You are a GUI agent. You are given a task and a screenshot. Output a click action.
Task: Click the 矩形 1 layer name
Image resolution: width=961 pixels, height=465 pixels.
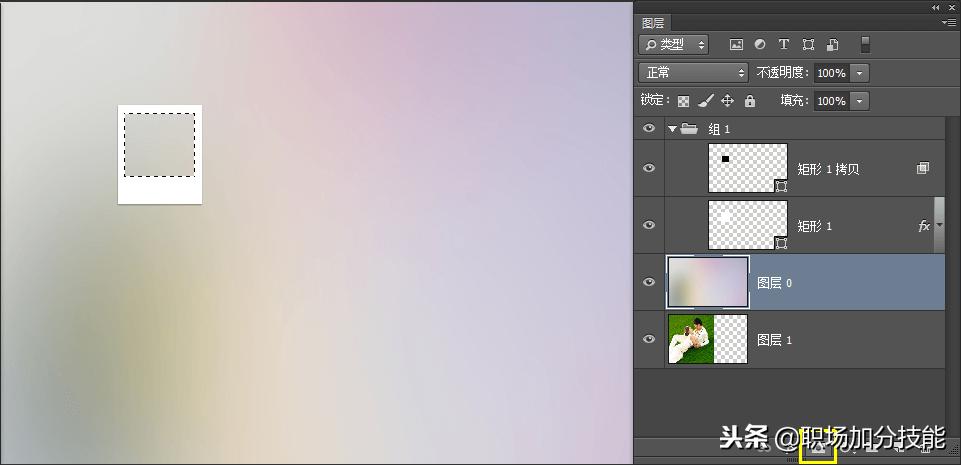click(x=815, y=226)
